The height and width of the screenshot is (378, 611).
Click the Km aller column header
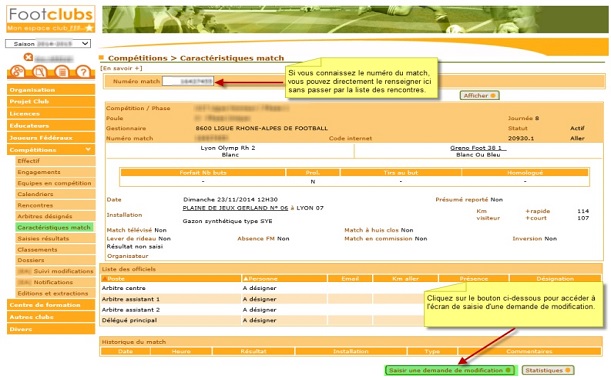tap(405, 279)
